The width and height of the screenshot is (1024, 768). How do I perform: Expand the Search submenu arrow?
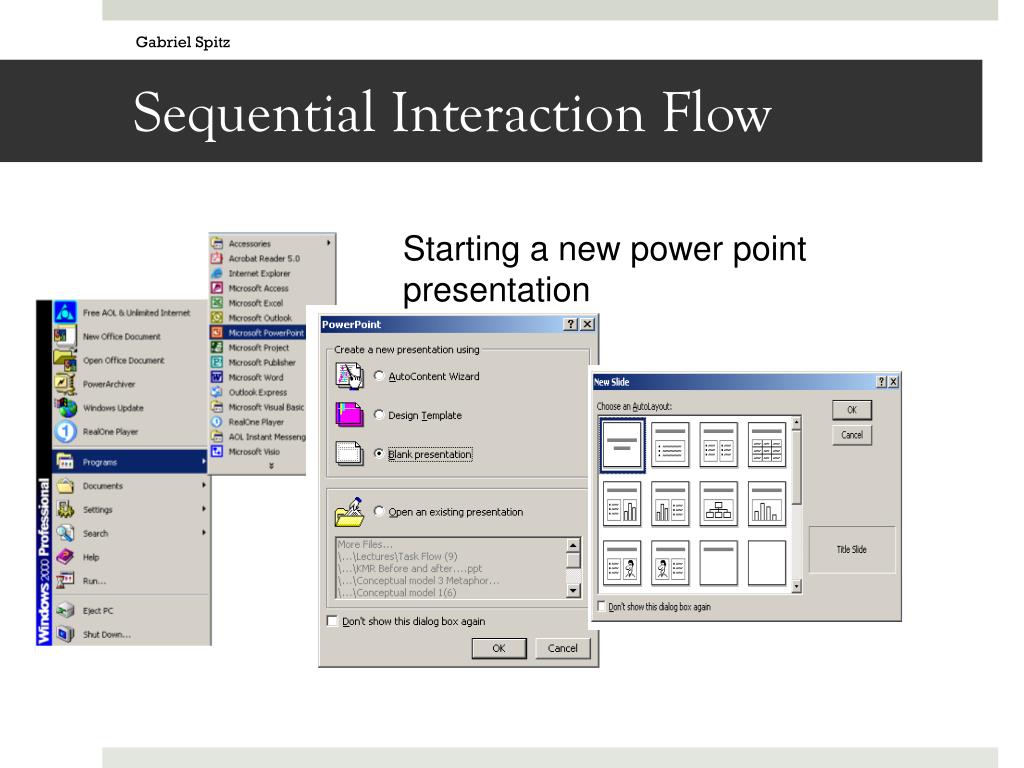(204, 533)
